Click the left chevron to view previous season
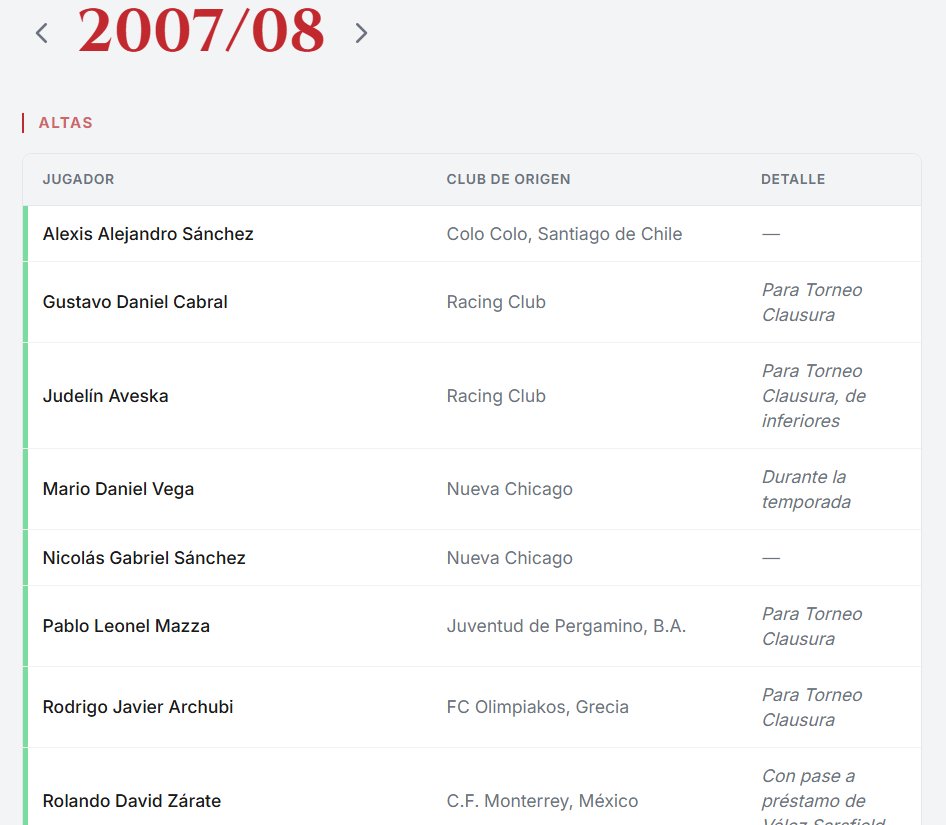Image resolution: width=946 pixels, height=825 pixels. click(x=41, y=33)
